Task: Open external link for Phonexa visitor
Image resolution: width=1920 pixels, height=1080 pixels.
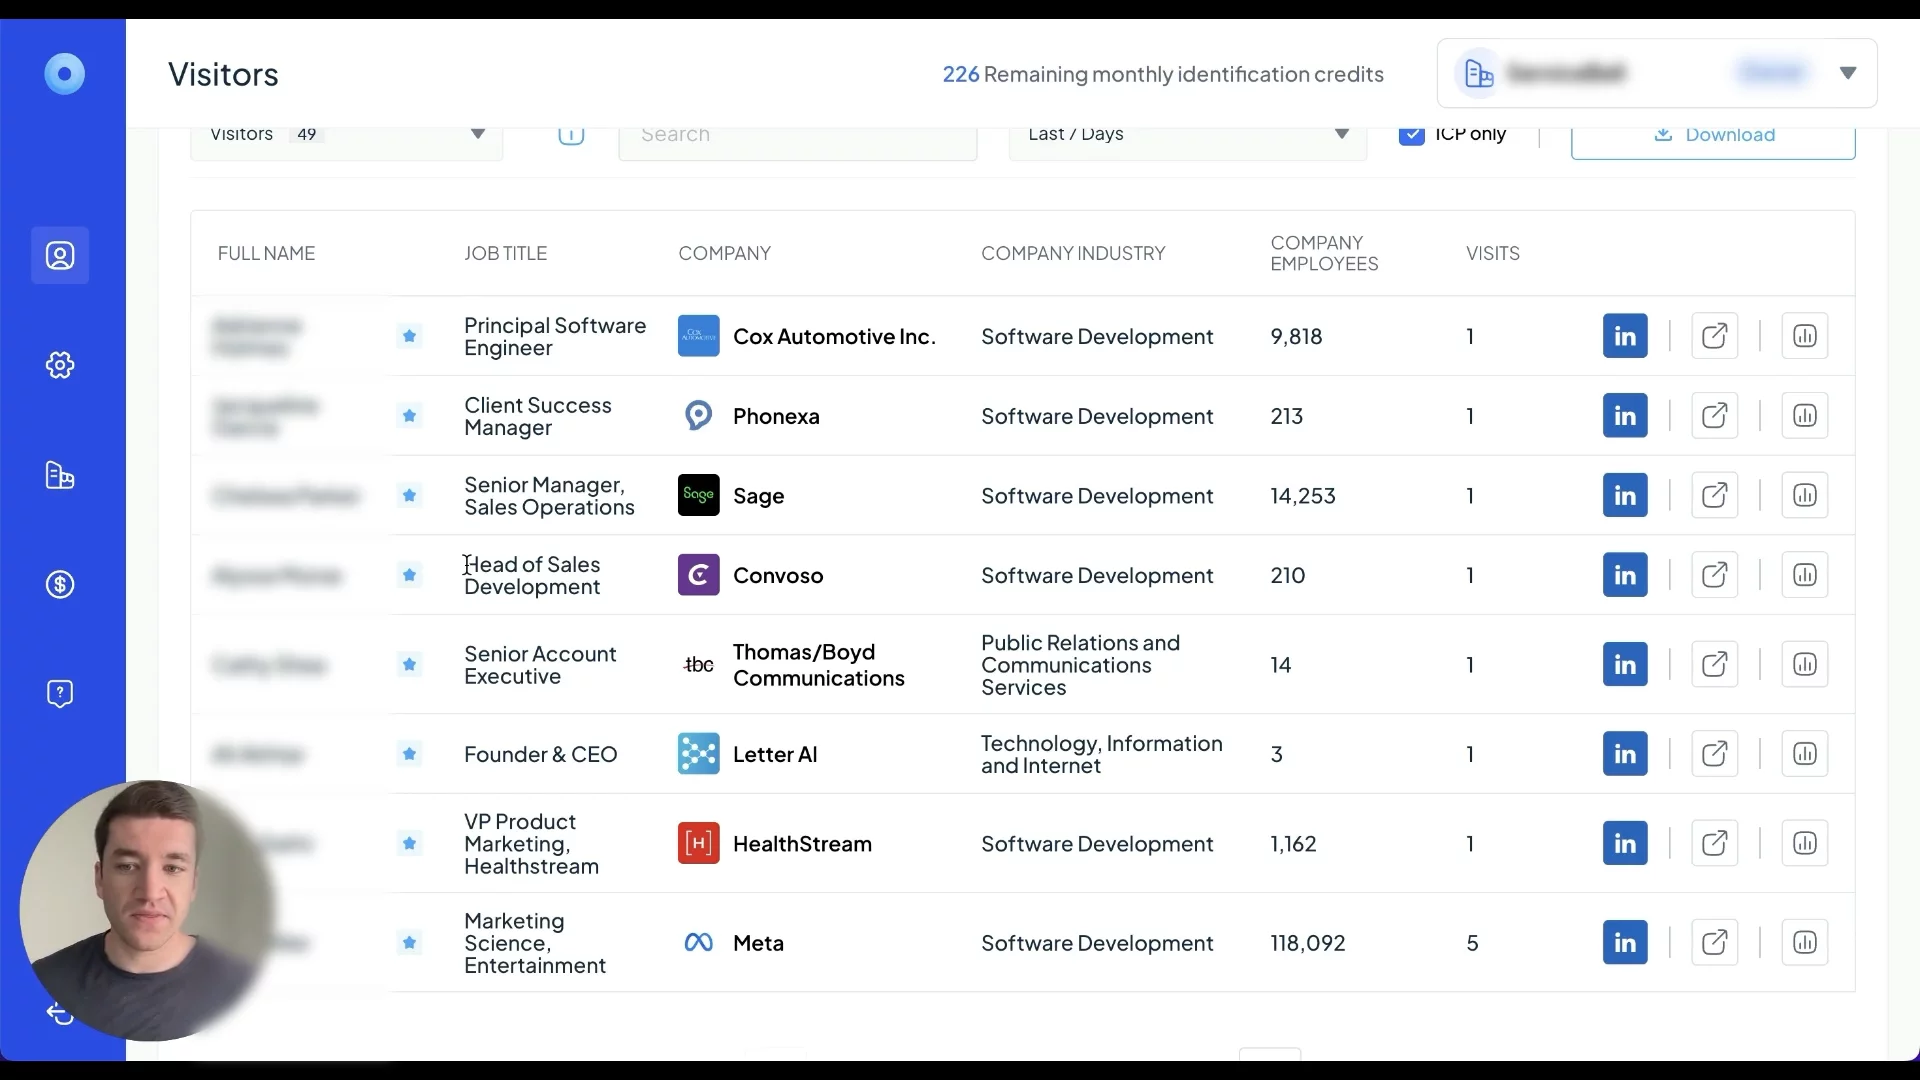Action: [1714, 415]
